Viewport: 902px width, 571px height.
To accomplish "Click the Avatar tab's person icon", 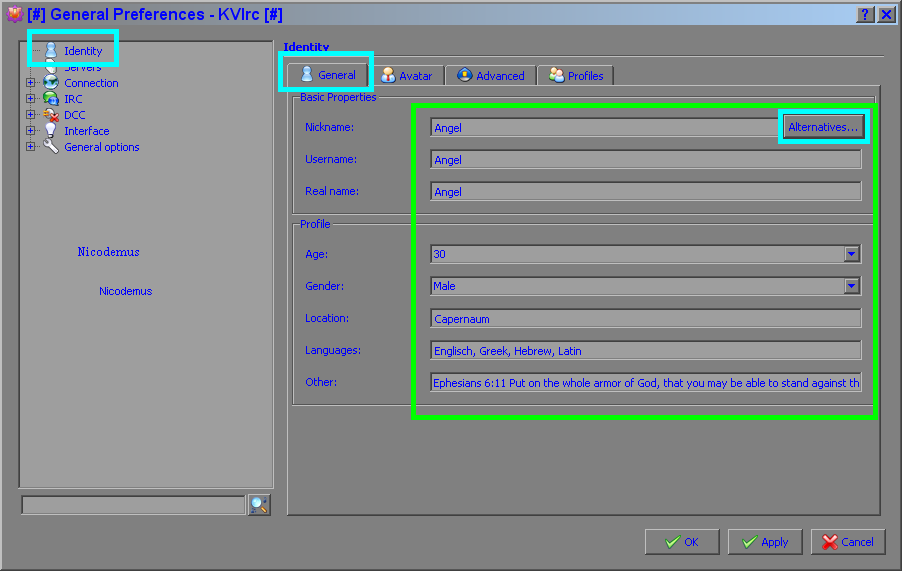I will pyautogui.click(x=388, y=75).
